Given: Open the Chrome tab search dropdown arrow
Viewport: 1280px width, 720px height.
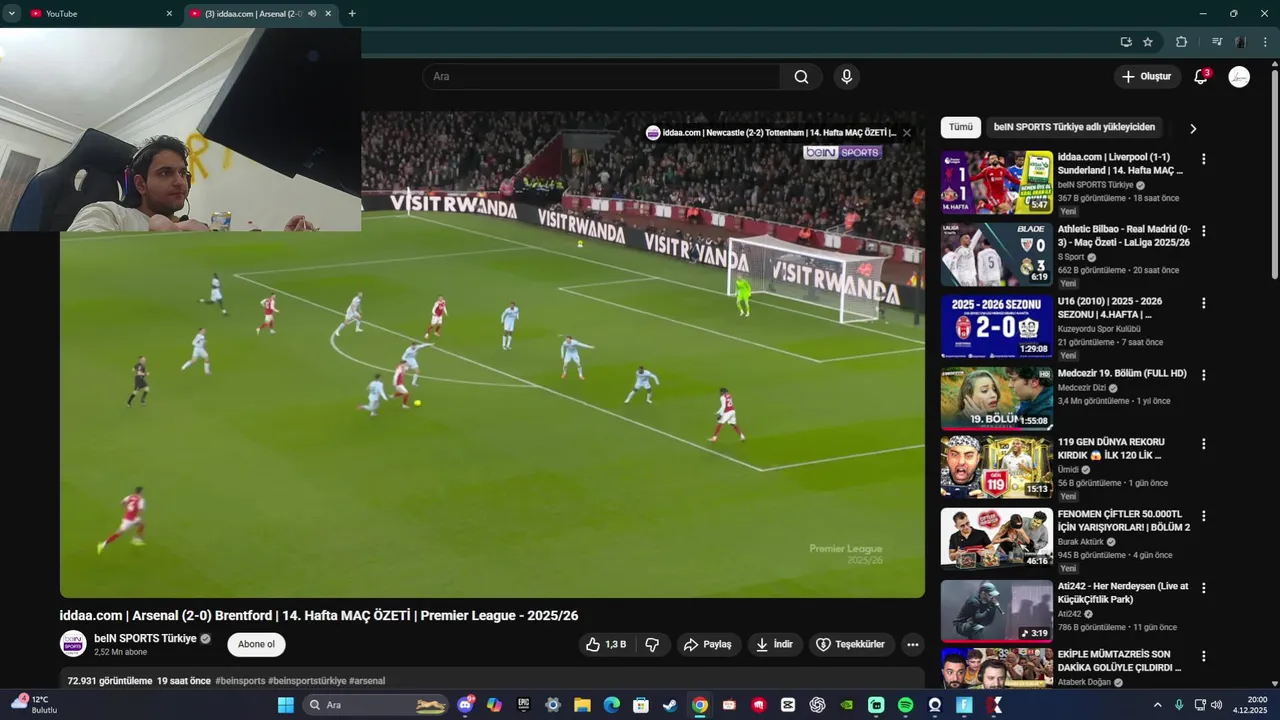Looking at the screenshot, I should coord(12,14).
